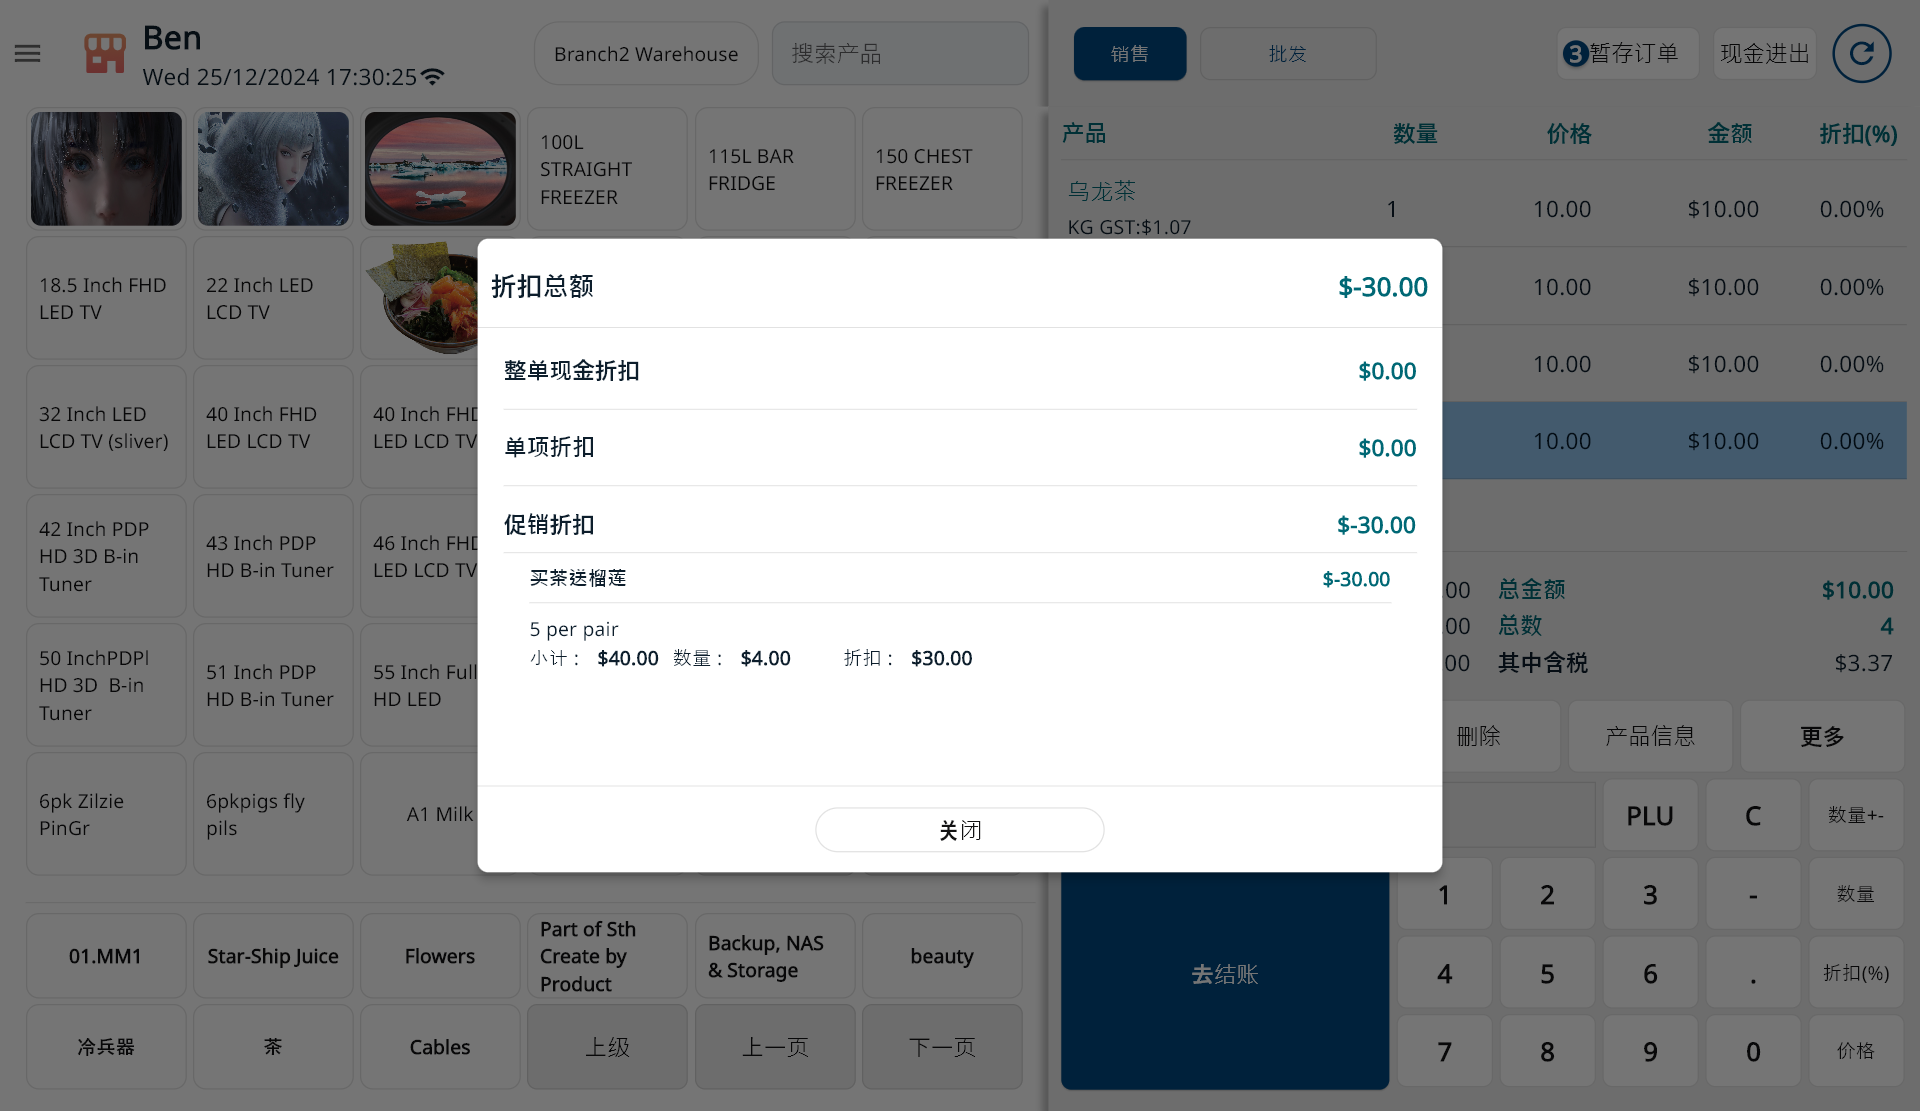The image size is (1920, 1111).
Task: Click the refresh circular arrow icon
Action: pyautogui.click(x=1861, y=54)
